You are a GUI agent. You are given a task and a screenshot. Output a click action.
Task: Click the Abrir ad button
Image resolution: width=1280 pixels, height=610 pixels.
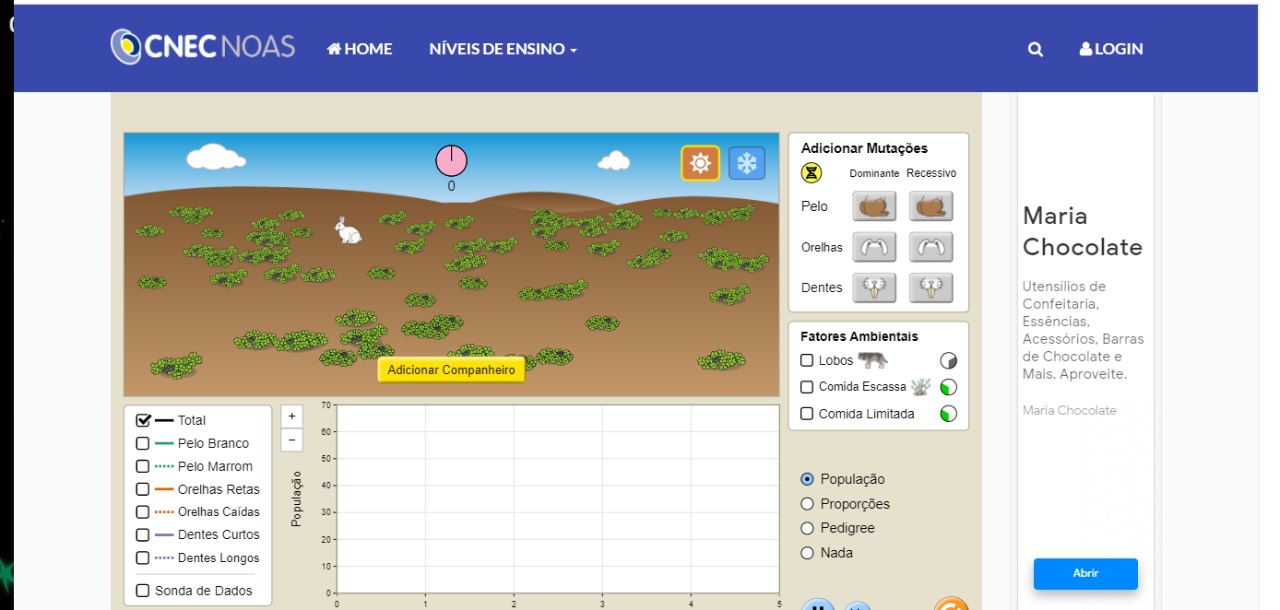[x=1085, y=573]
